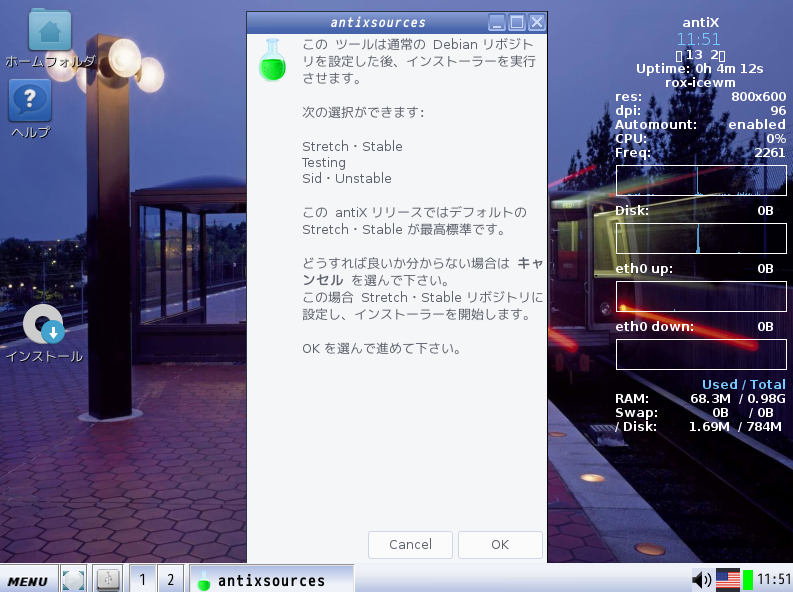
Task: Open the MENU start button
Action: click(28, 580)
